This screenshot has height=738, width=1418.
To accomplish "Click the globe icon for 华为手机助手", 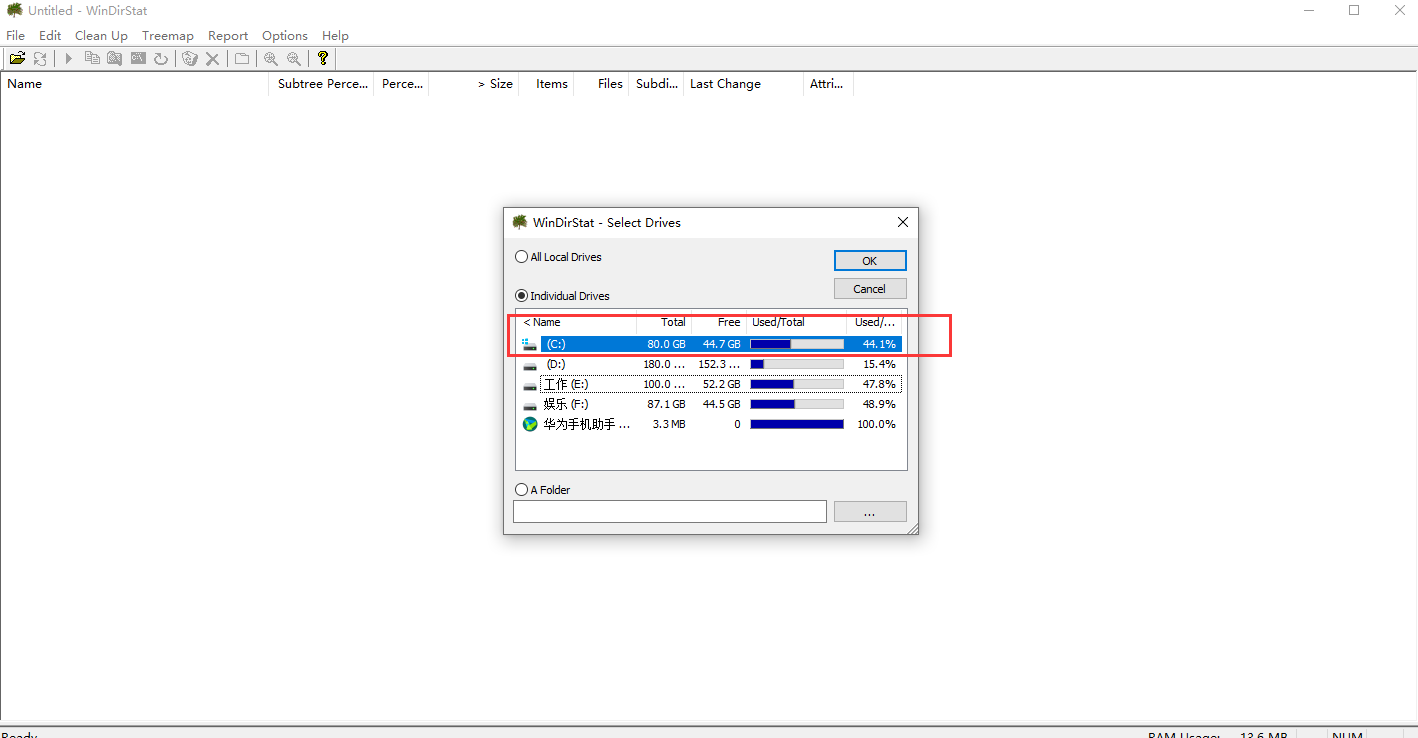I will 530,424.
